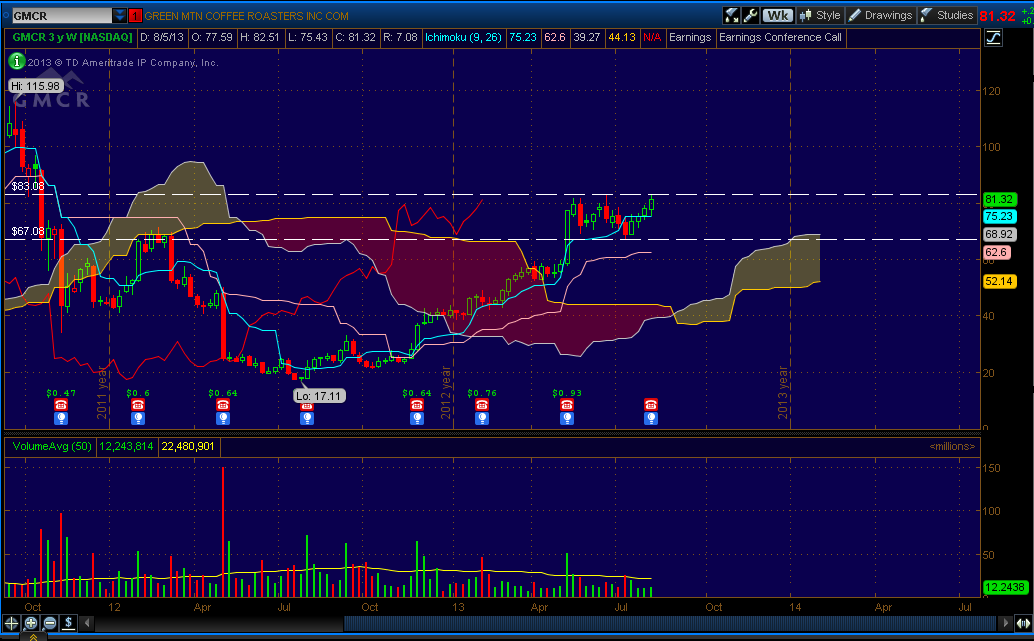Viewport: 1034px width, 641px height.
Task: Click the Wk timeframe button
Action: pyautogui.click(x=777, y=15)
